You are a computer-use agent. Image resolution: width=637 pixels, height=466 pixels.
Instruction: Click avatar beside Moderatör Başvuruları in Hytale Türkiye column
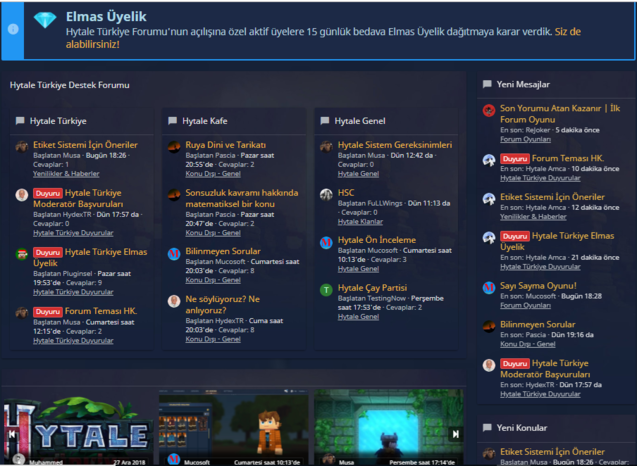[22, 195]
